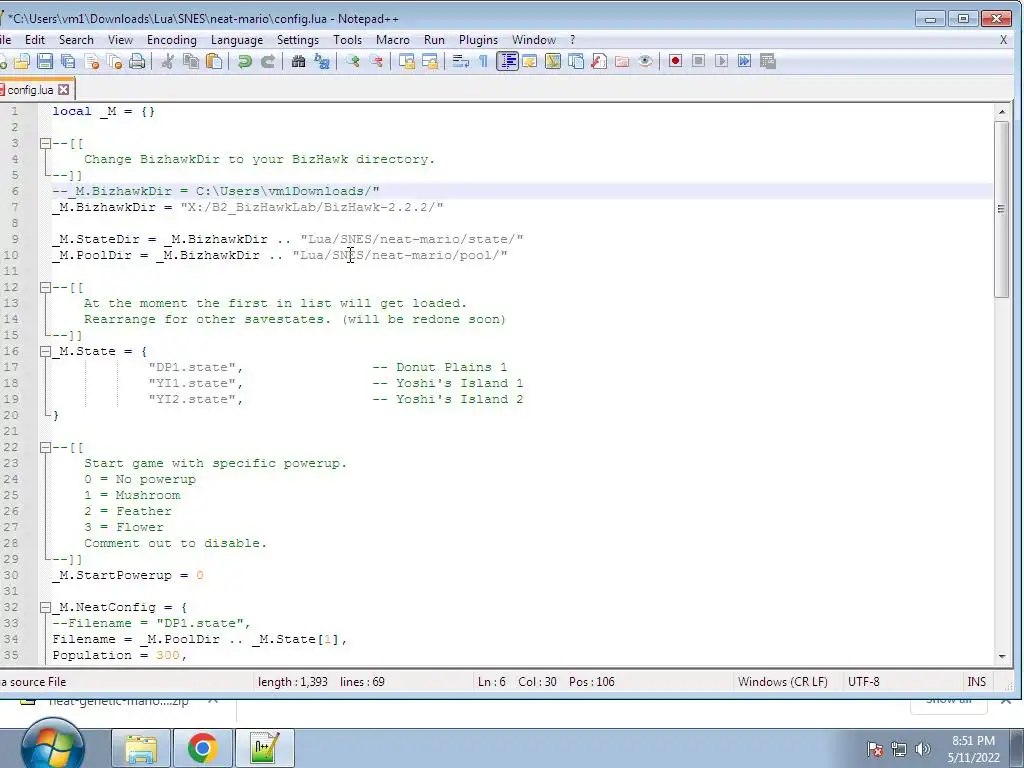Image resolution: width=1024 pixels, height=768 pixels.
Task: Collapse the comment block at line 3
Action: (45, 143)
